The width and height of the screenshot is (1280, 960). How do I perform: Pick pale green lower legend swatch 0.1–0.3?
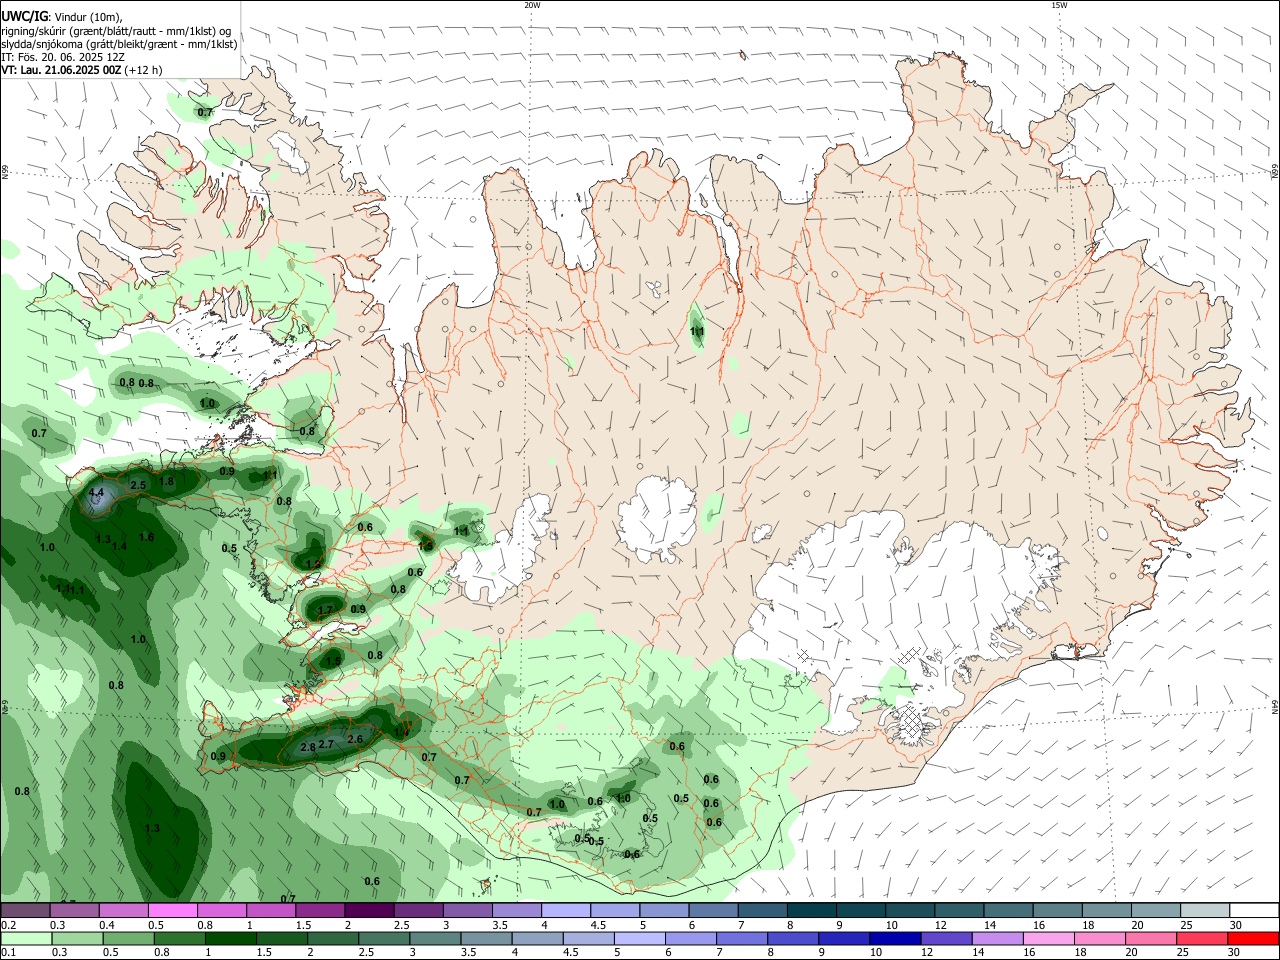pos(25,938)
